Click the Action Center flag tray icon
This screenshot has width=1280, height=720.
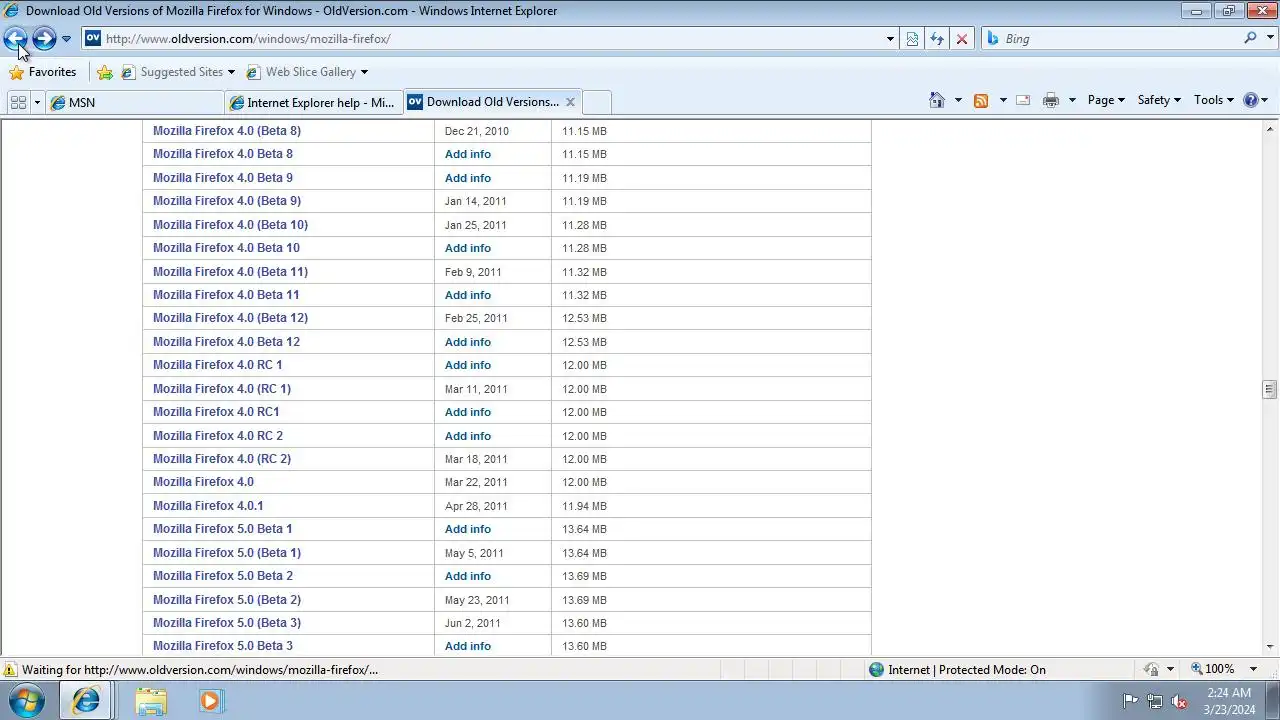1130,701
